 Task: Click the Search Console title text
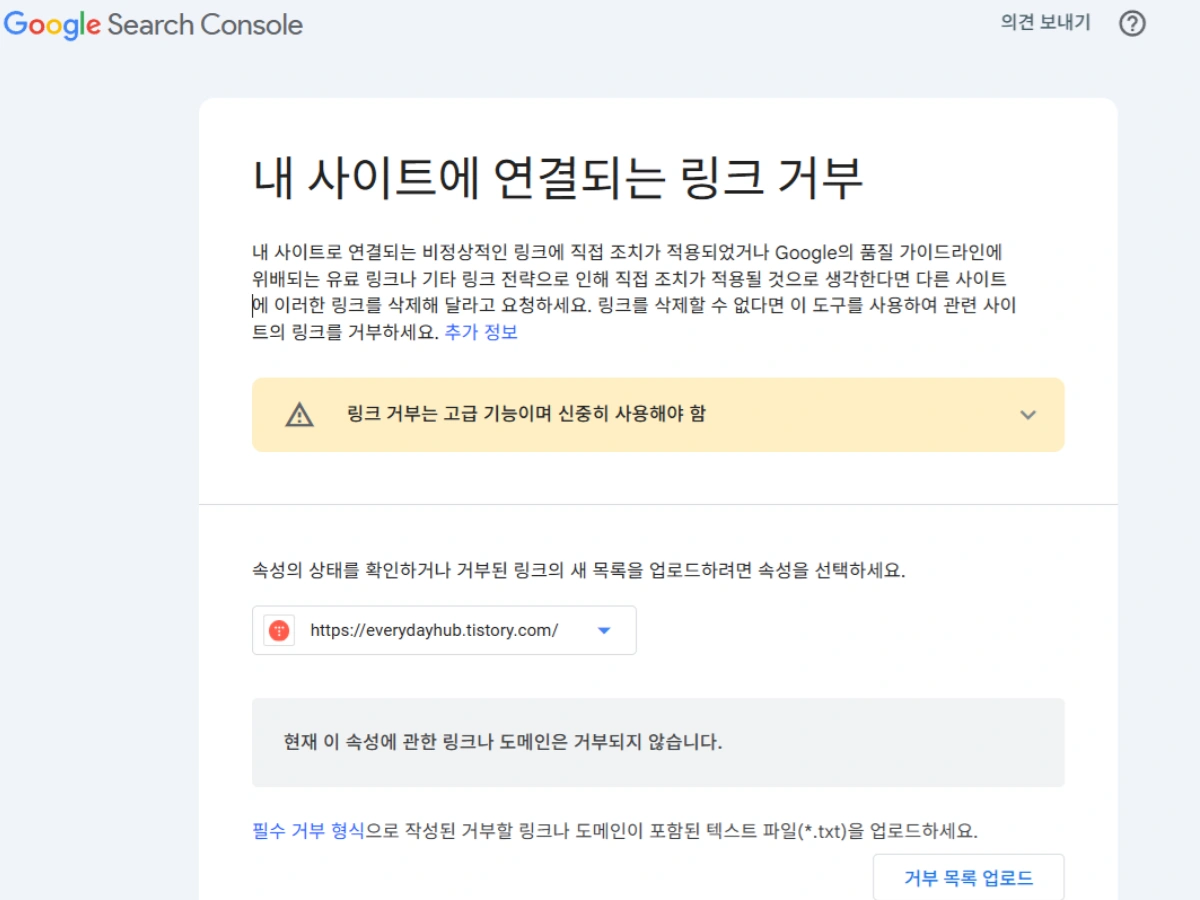point(205,25)
